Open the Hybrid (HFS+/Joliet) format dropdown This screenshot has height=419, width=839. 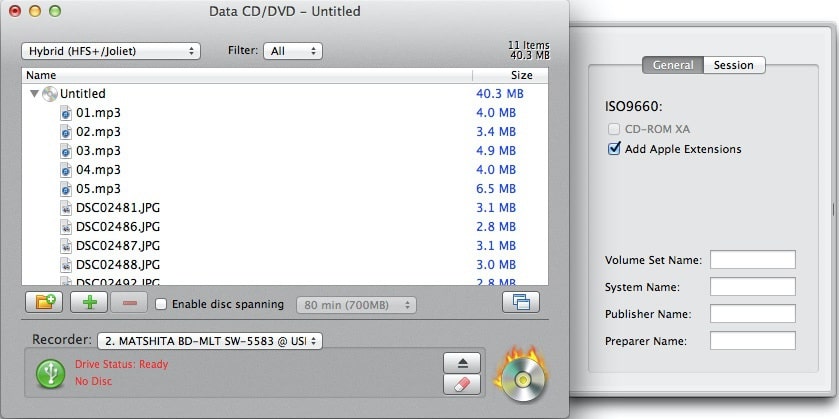tap(111, 51)
